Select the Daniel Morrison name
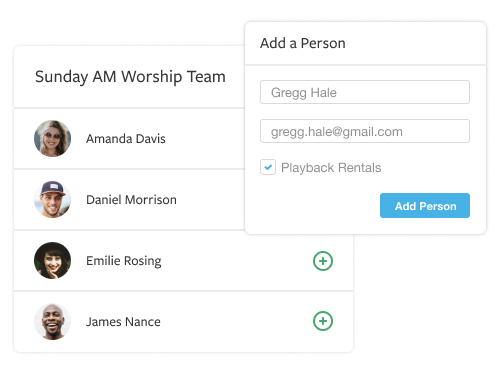 coord(131,200)
